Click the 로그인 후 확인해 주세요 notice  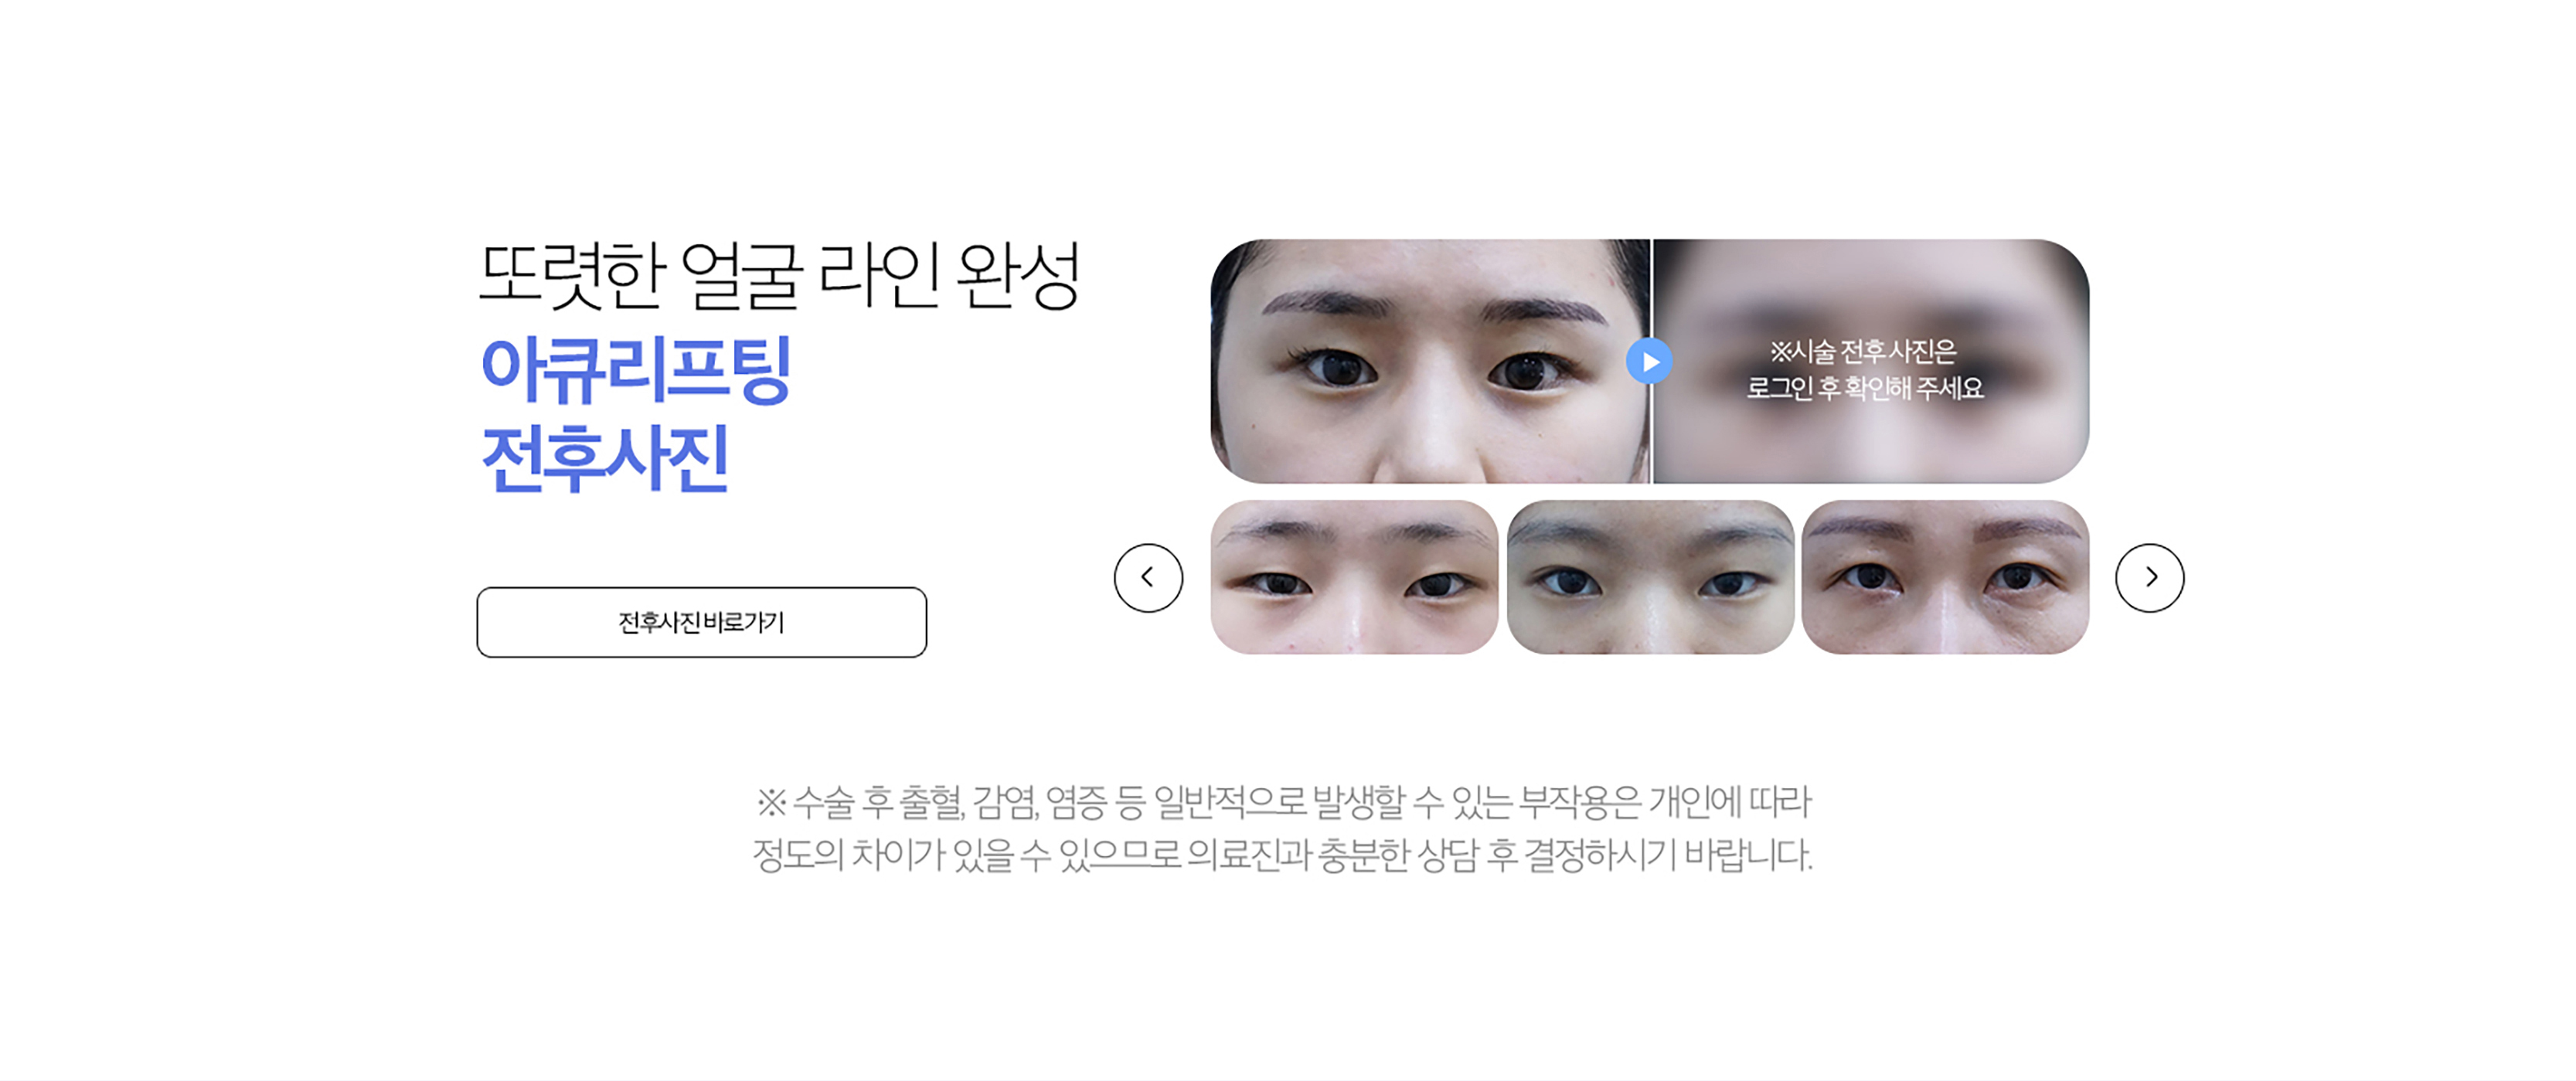(1864, 388)
